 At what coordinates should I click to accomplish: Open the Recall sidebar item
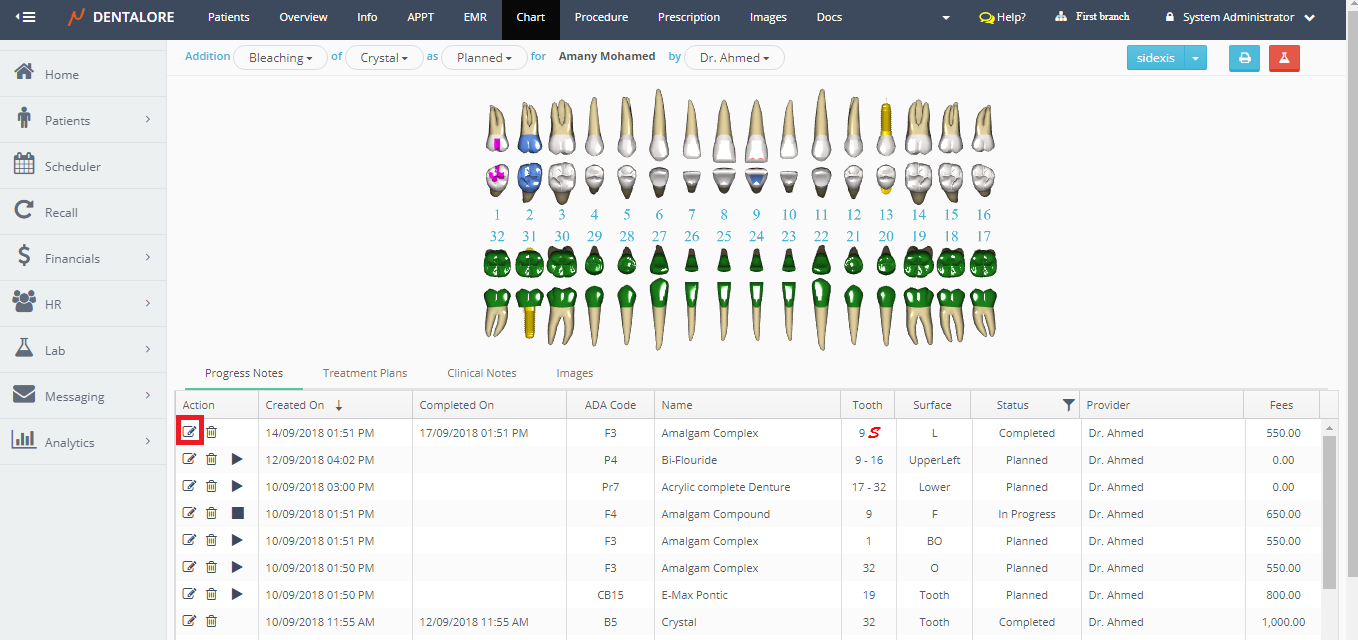[x=61, y=212]
